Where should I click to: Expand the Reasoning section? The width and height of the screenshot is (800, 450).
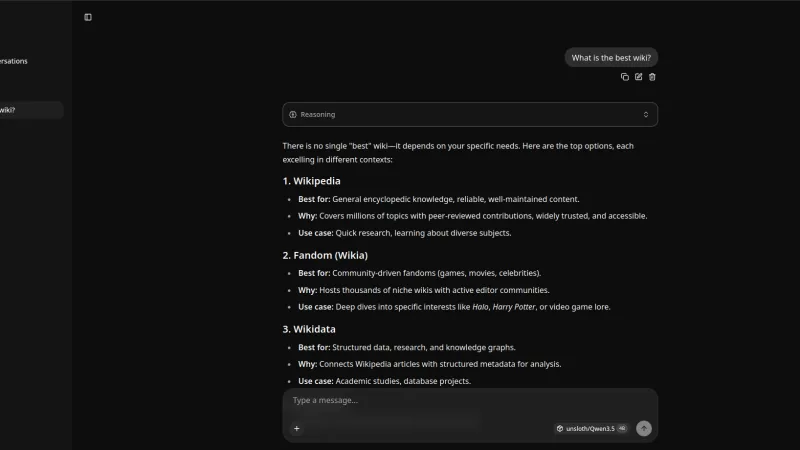[470, 114]
